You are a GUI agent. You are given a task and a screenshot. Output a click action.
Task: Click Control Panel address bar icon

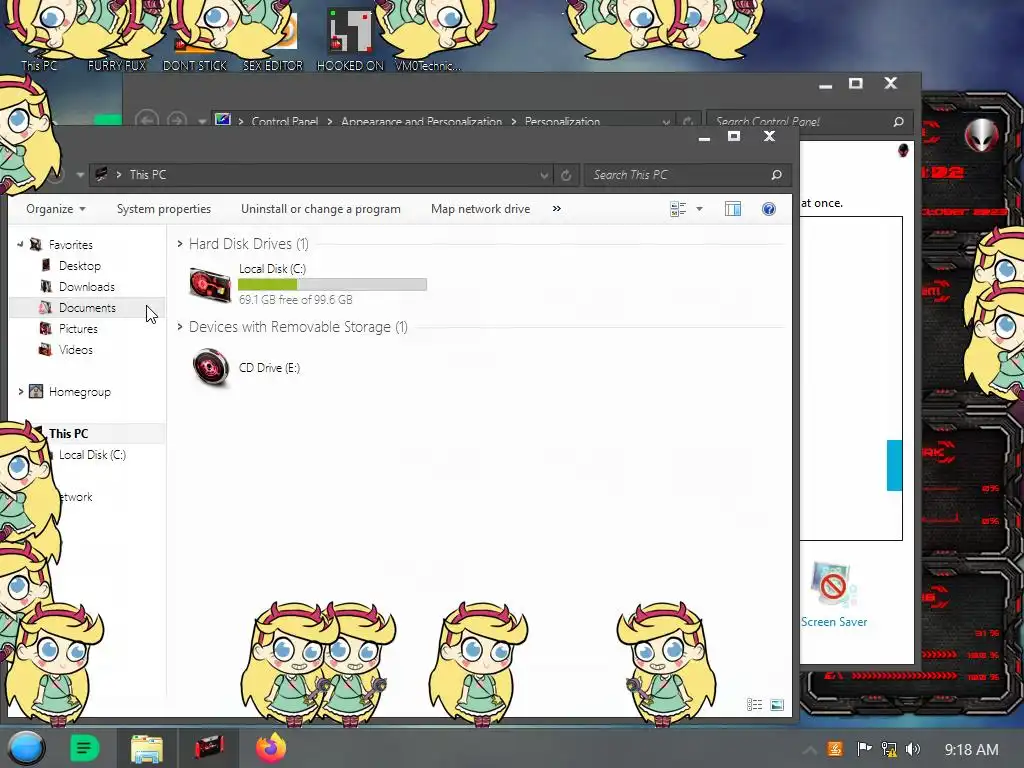[x=223, y=120]
